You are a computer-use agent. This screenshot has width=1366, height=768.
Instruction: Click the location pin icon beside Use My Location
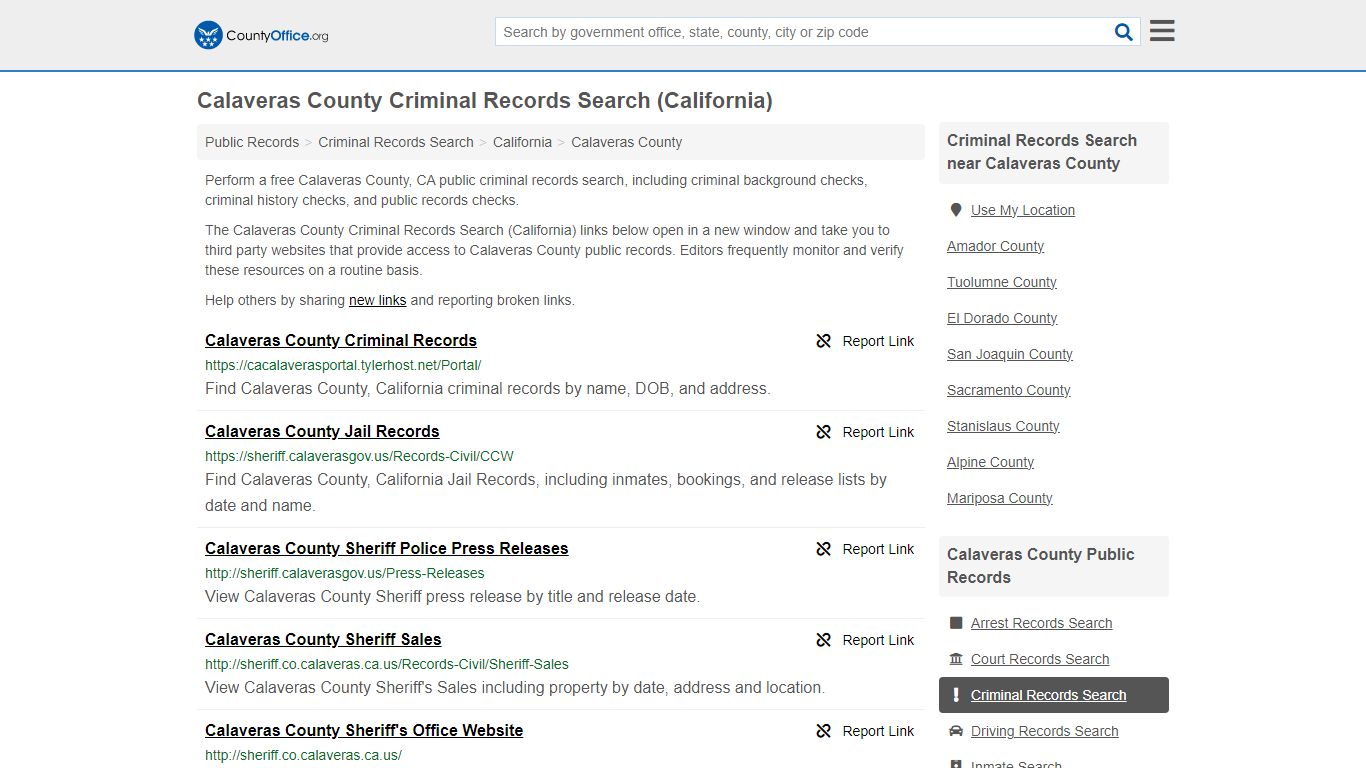point(956,210)
